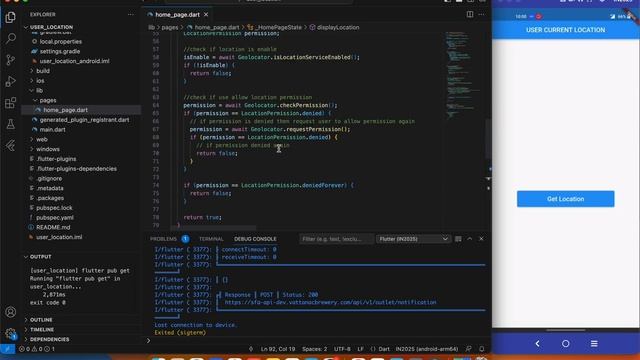Click the pages breadcrumb segment
640x360 pixels.
pyautogui.click(x=170, y=27)
